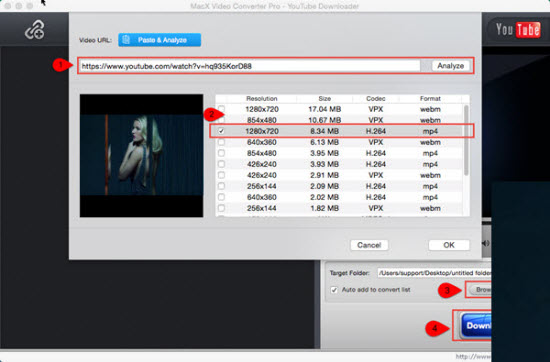Check the 426x240 2.91 MB webm row
550x362 pixels.
(221, 175)
